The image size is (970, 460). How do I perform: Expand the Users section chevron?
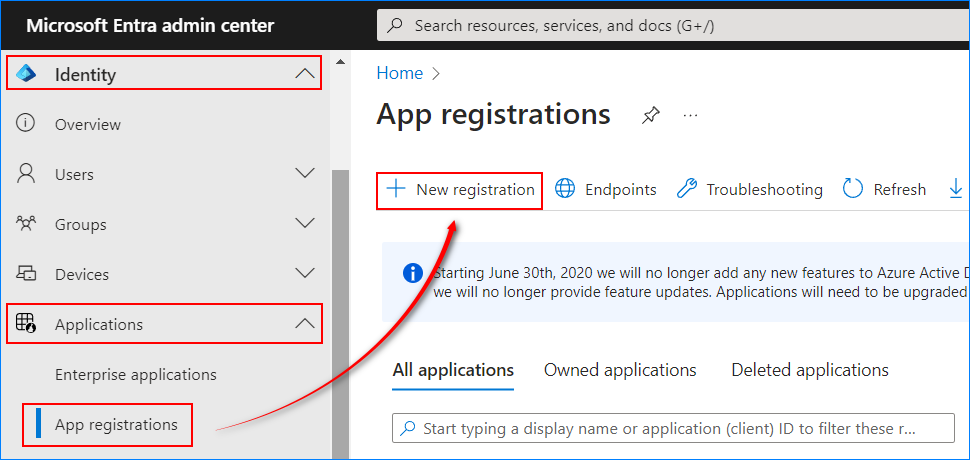pyautogui.click(x=304, y=173)
